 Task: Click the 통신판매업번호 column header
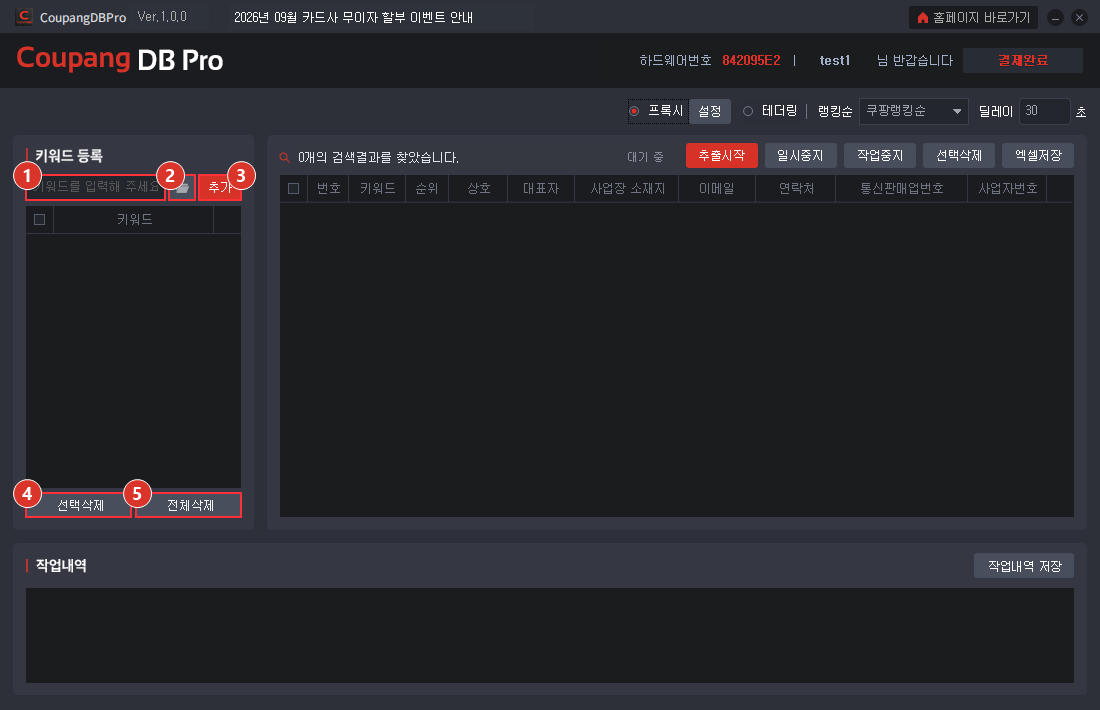coord(901,188)
